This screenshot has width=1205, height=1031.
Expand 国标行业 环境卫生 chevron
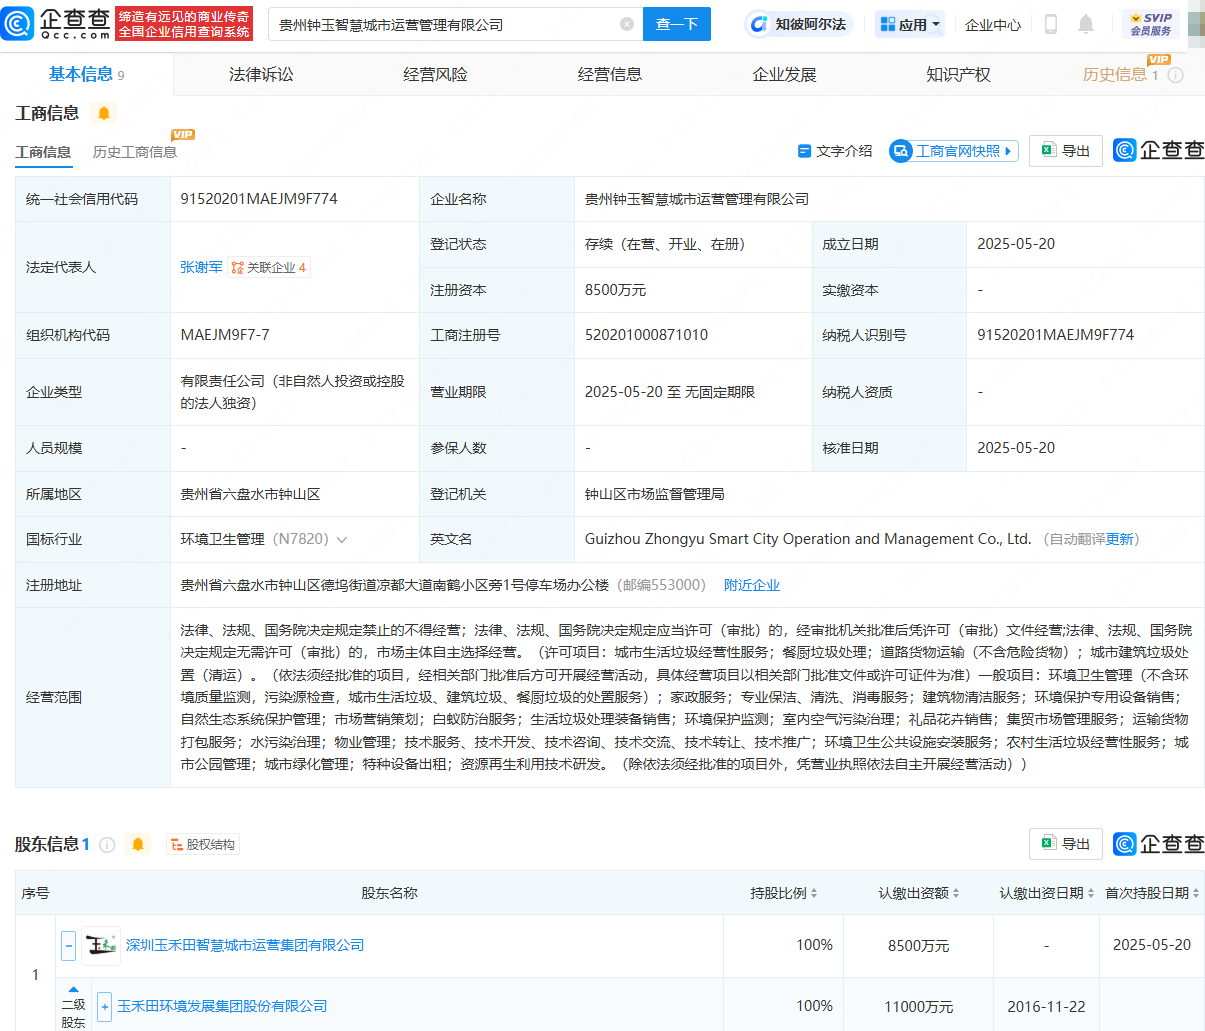342,540
